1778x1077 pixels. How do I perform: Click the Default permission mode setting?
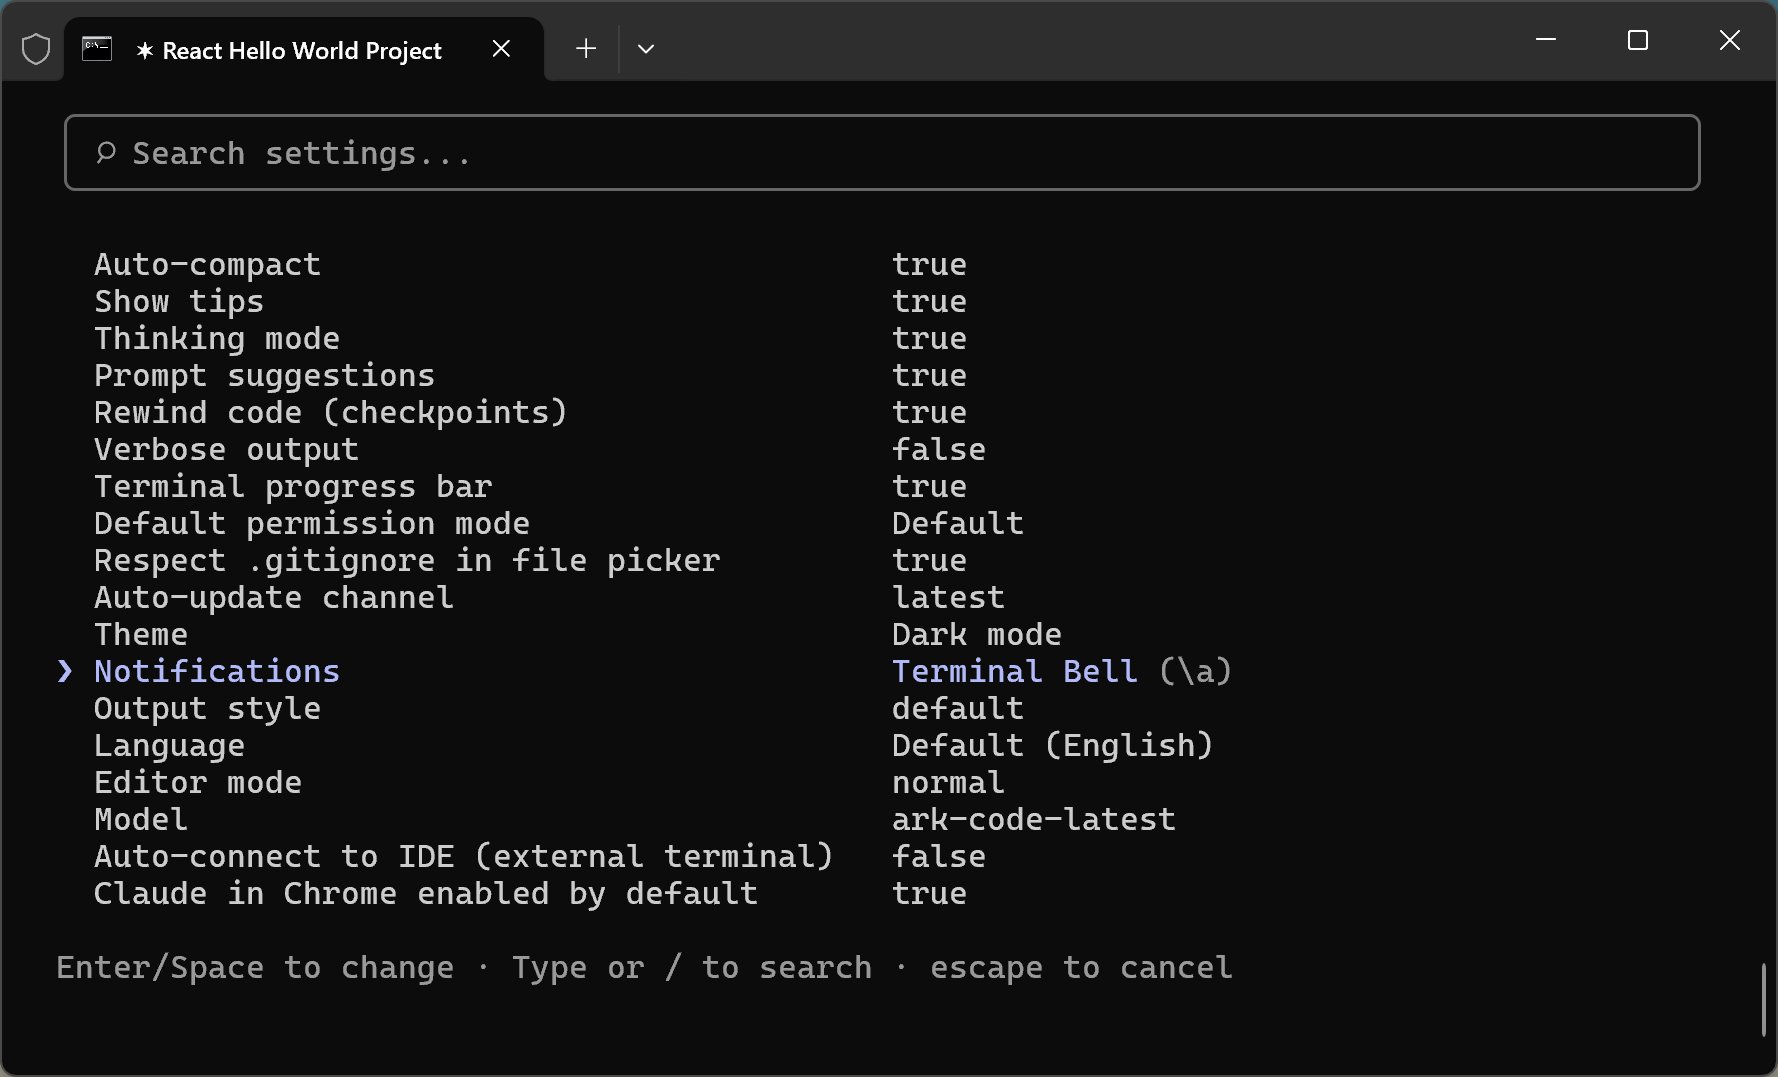tap(311, 524)
